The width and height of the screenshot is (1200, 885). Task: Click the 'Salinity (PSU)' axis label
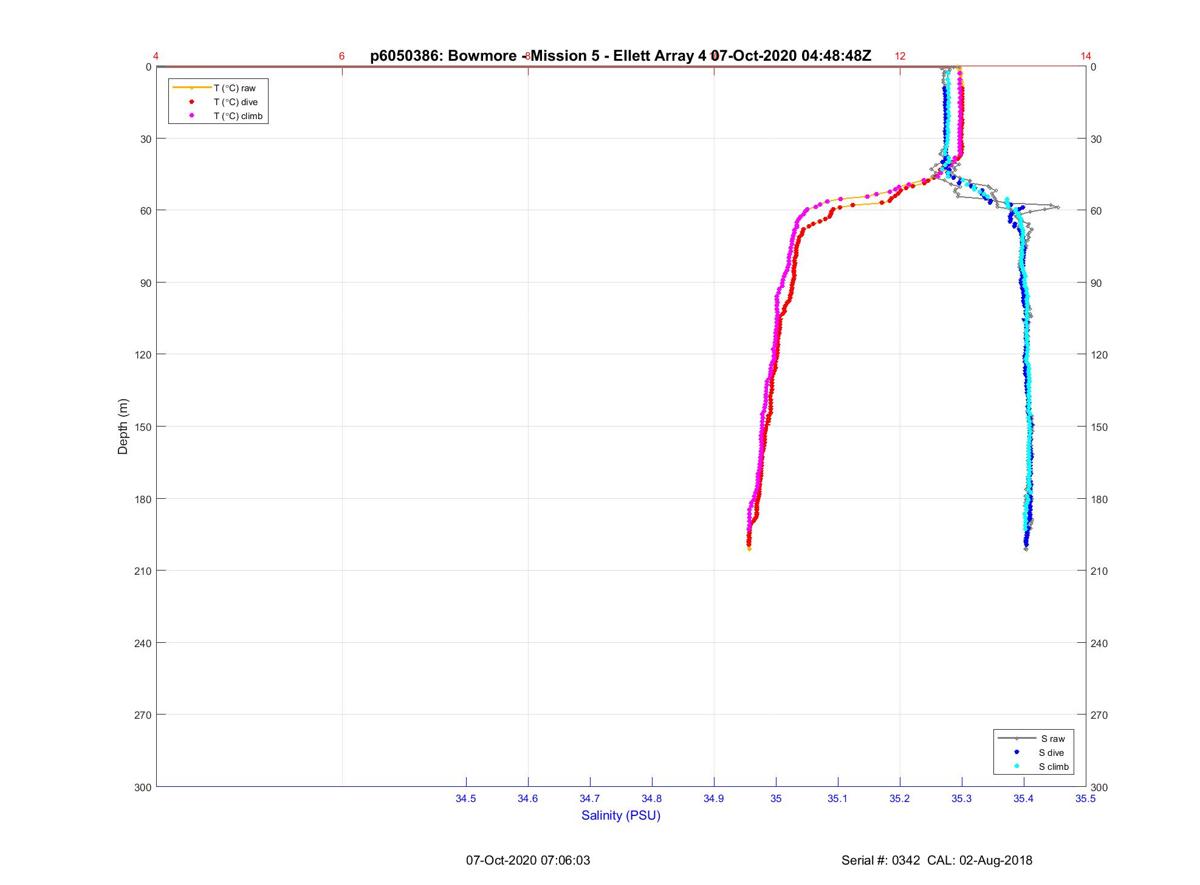(621, 816)
